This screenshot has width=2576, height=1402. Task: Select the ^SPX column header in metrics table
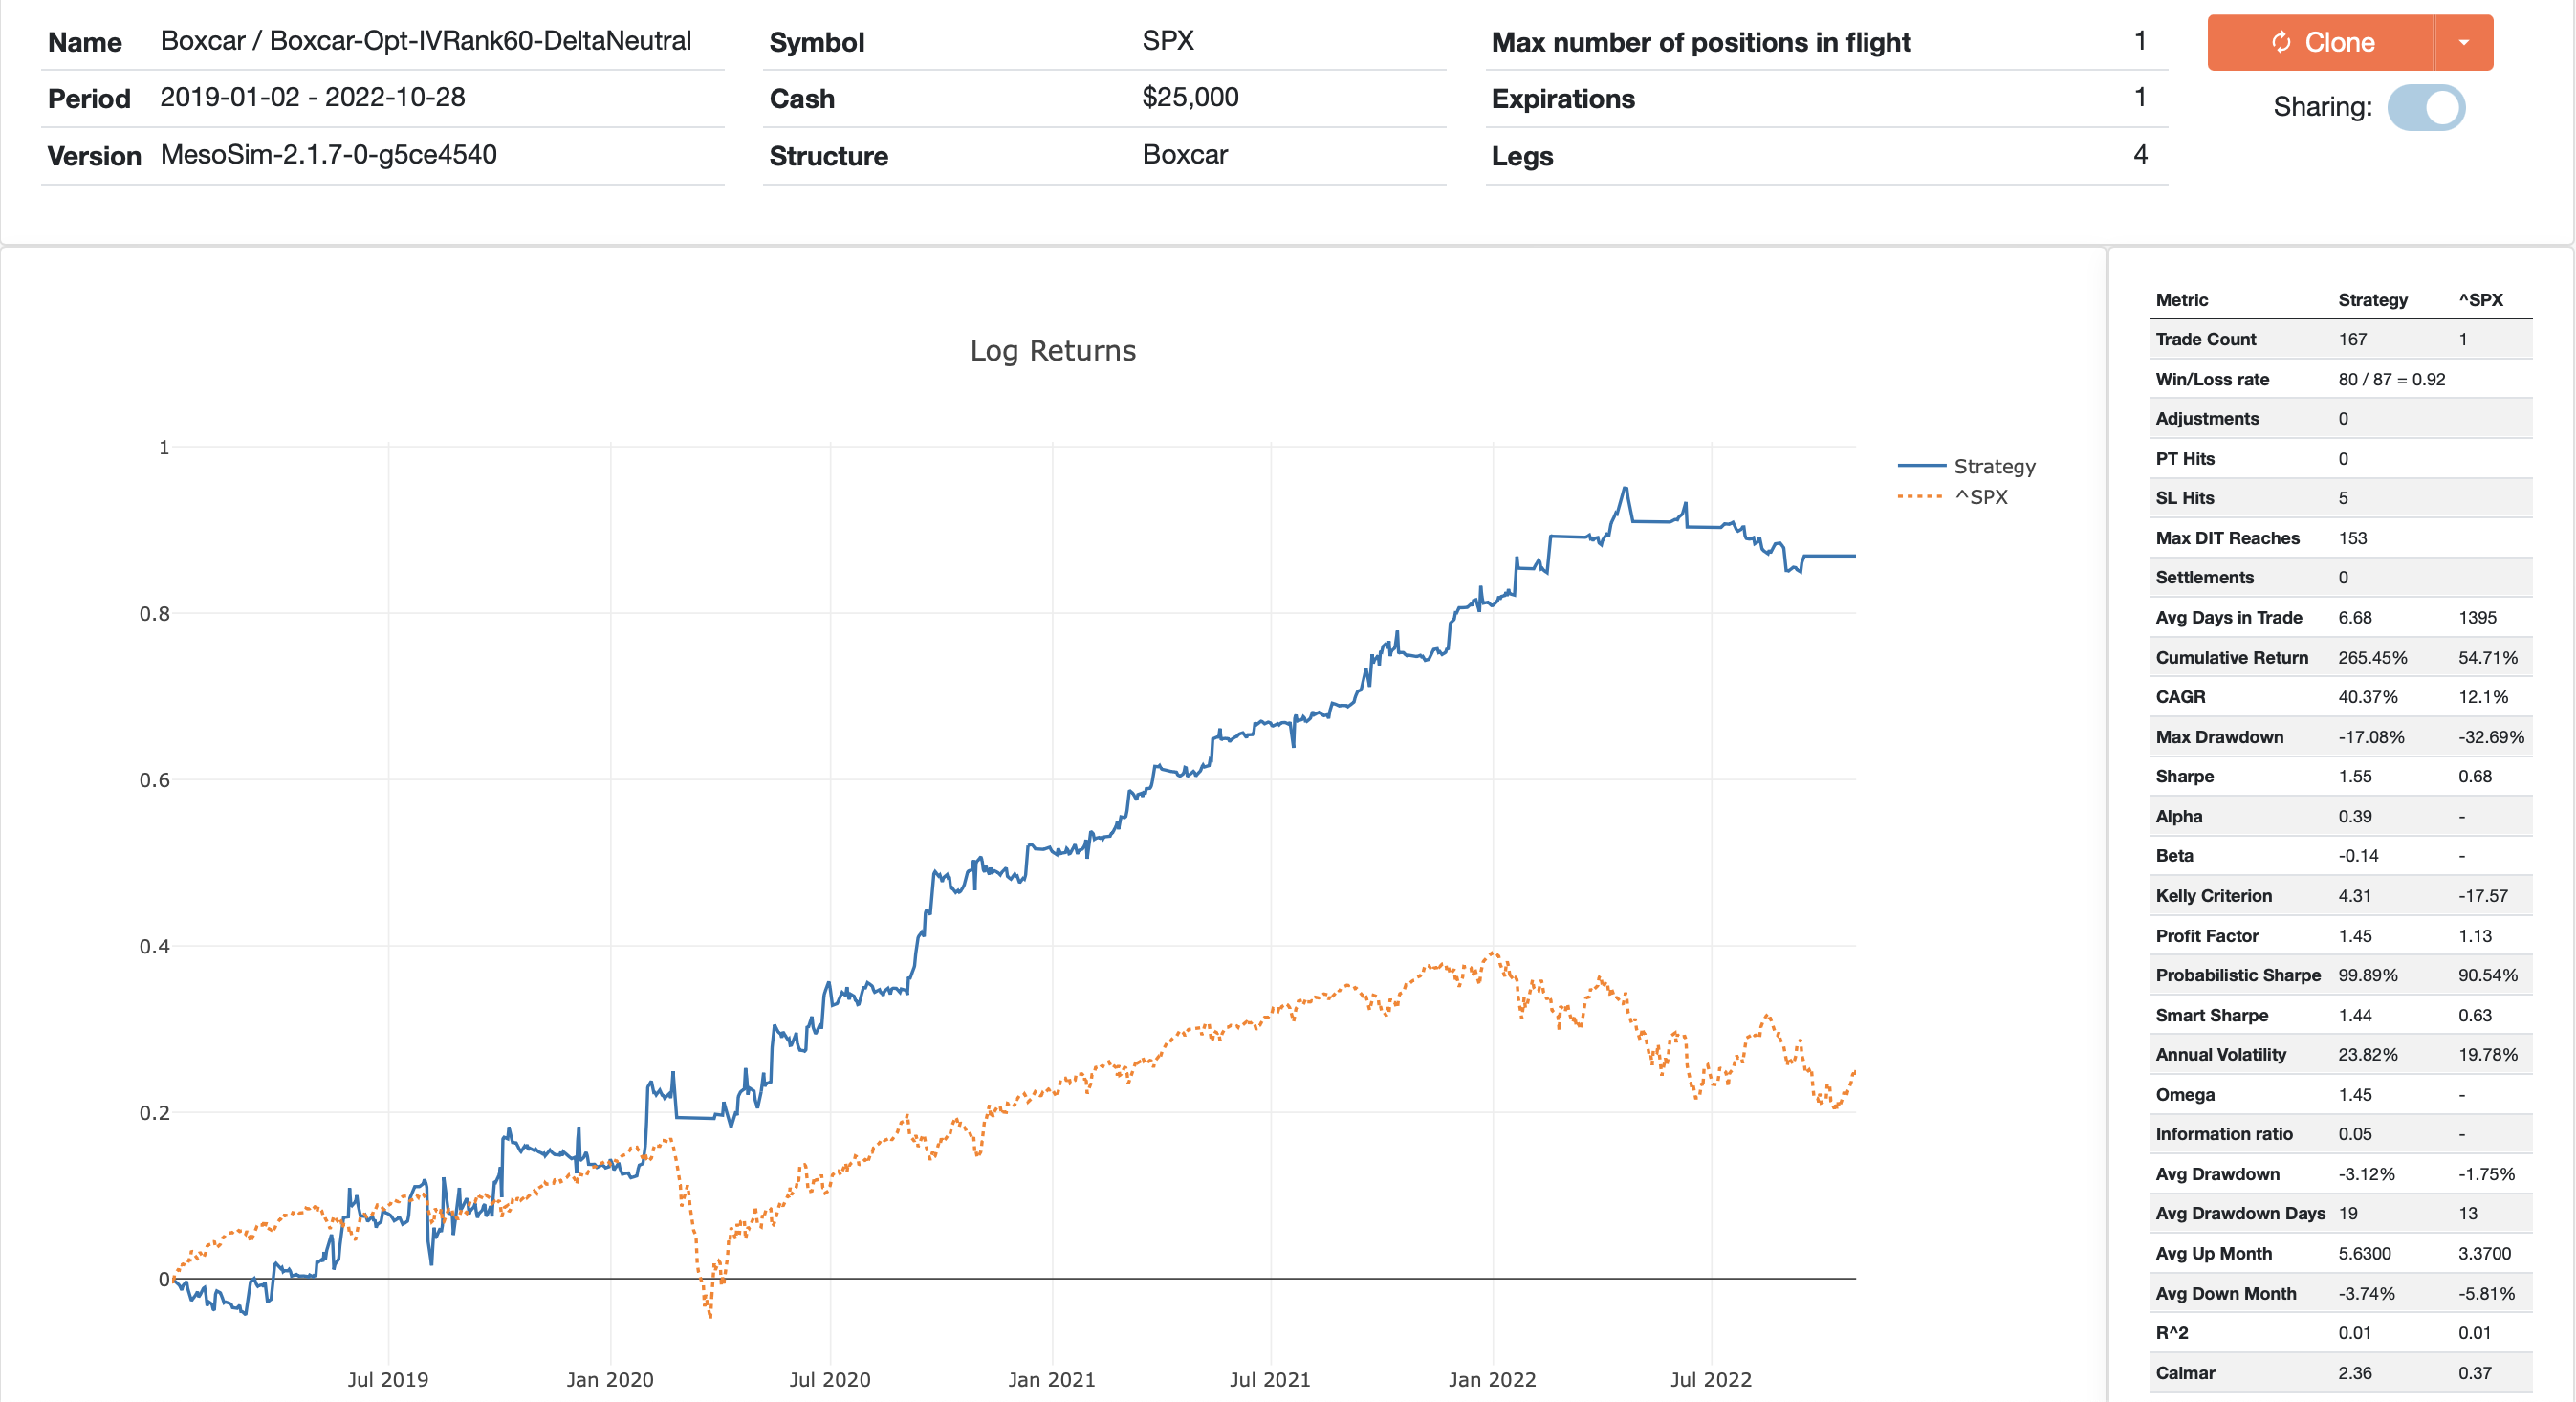[2482, 300]
